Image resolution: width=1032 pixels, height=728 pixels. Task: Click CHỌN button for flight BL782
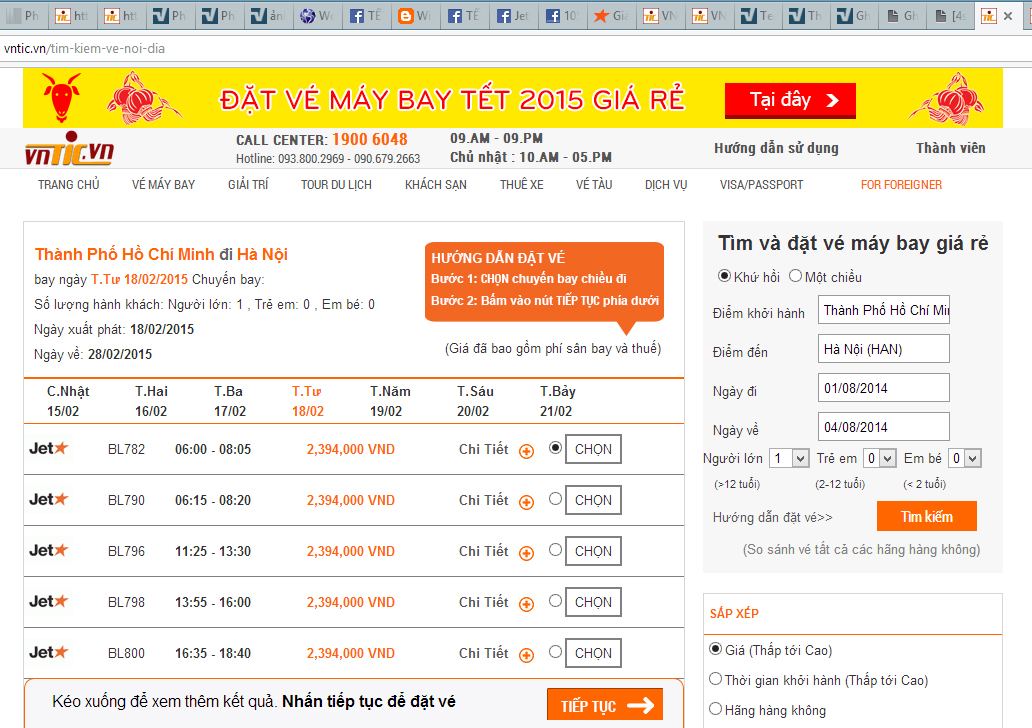(593, 450)
